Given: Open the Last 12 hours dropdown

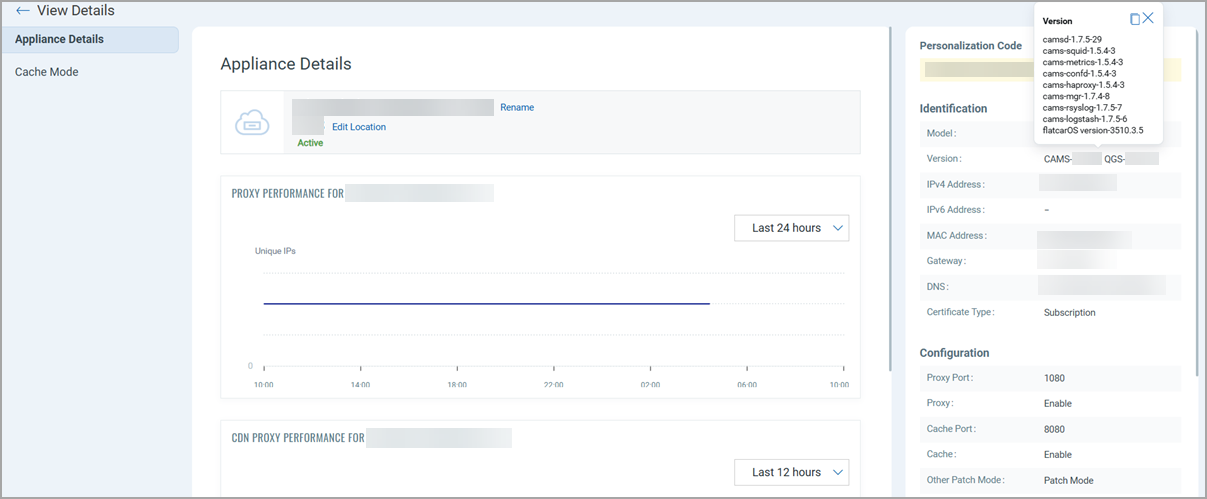Looking at the screenshot, I should pyautogui.click(x=791, y=472).
